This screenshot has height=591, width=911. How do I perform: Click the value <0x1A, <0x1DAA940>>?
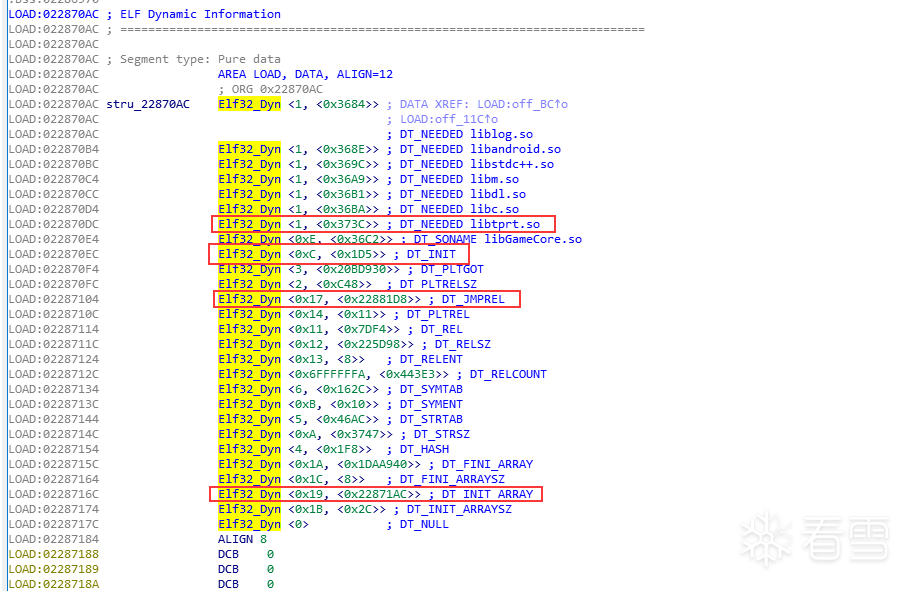(x=354, y=464)
